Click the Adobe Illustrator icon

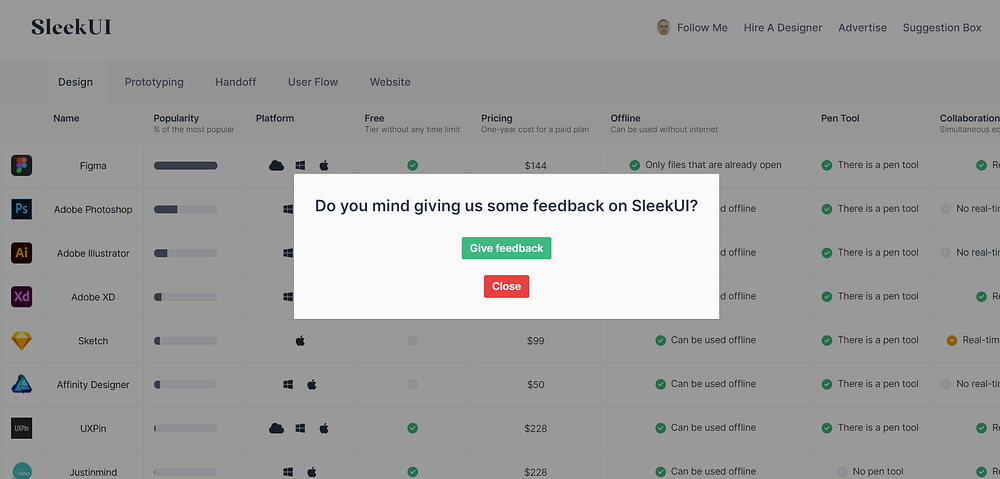click(x=22, y=253)
